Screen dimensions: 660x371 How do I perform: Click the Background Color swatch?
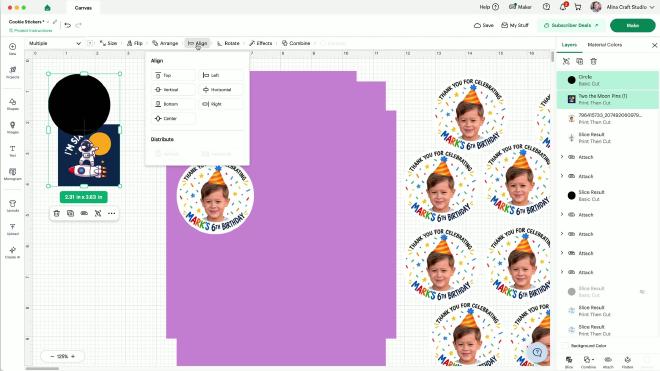(564, 346)
